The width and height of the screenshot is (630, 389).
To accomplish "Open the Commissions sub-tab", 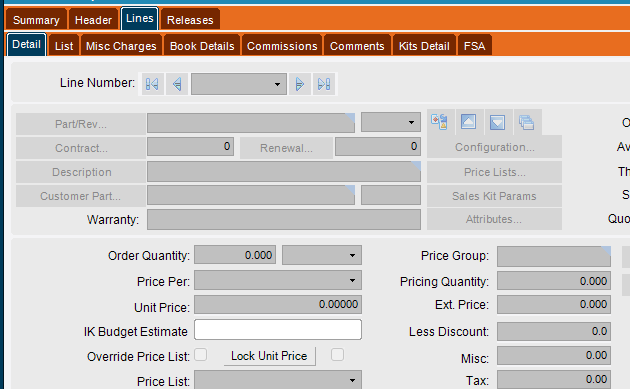I will tap(282, 46).
